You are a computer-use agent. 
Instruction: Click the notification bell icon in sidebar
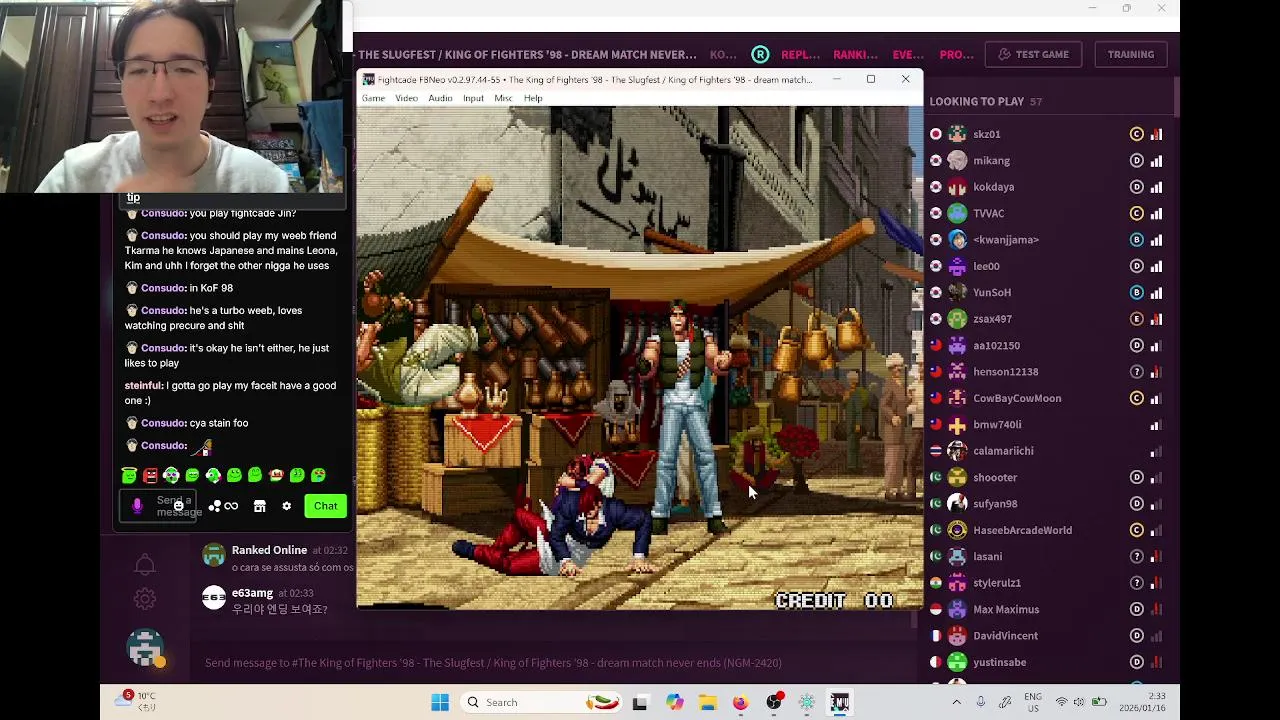click(x=145, y=565)
